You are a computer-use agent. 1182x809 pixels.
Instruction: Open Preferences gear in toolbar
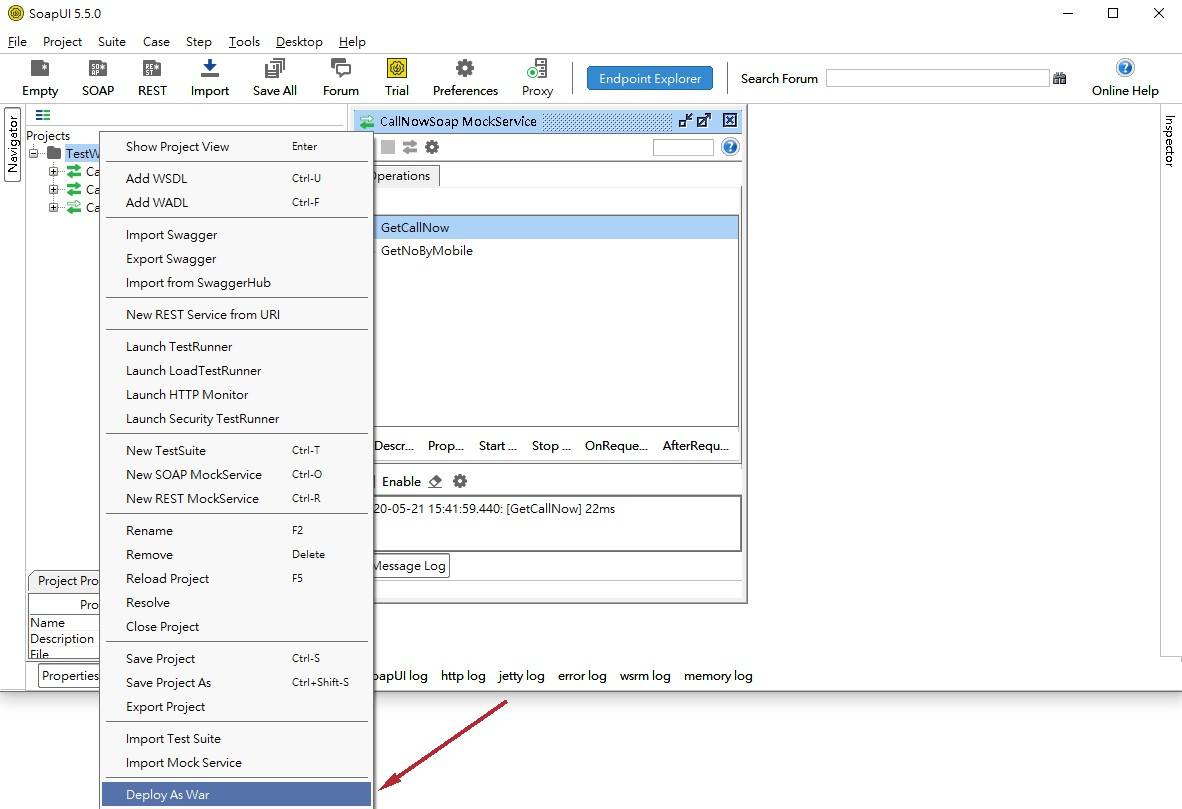(465, 69)
